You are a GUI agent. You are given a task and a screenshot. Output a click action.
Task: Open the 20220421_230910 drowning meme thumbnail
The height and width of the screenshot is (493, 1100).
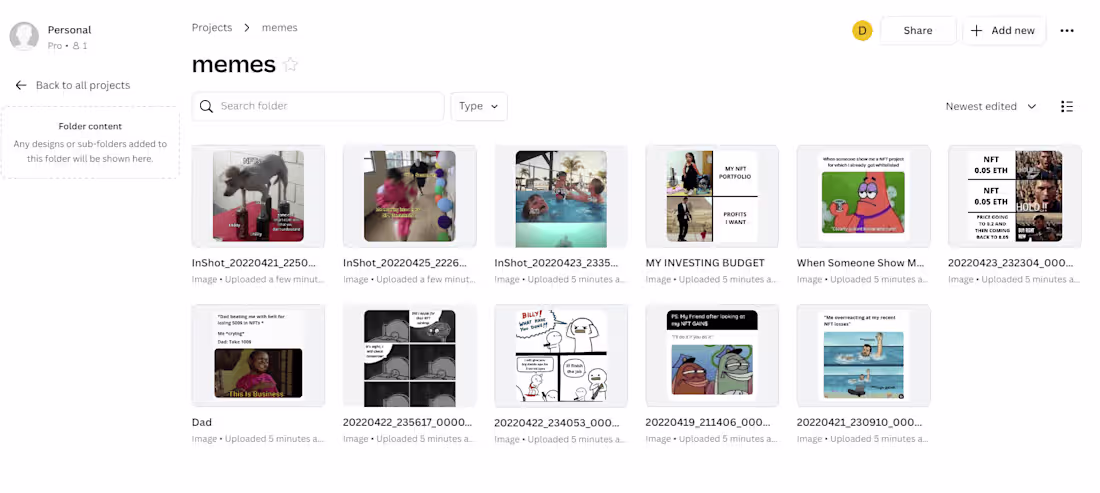[864, 356]
